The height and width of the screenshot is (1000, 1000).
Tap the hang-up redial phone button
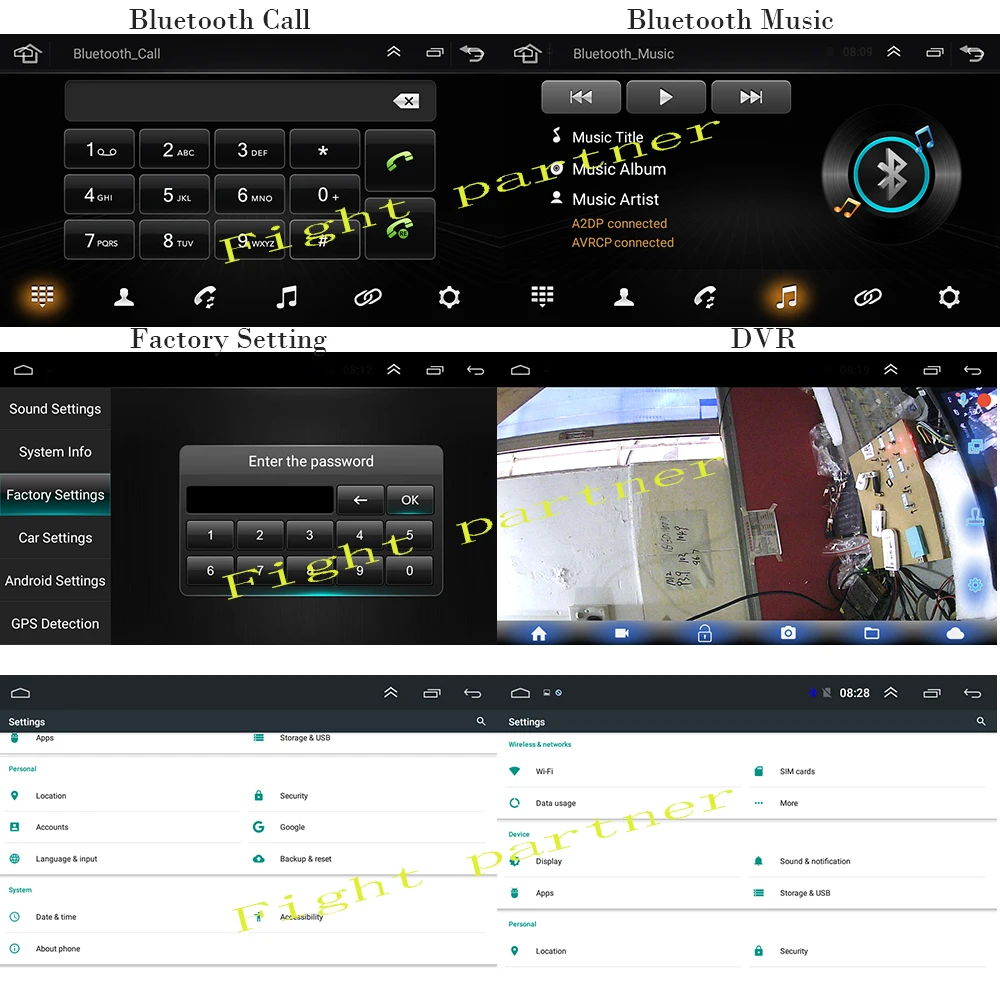[400, 228]
